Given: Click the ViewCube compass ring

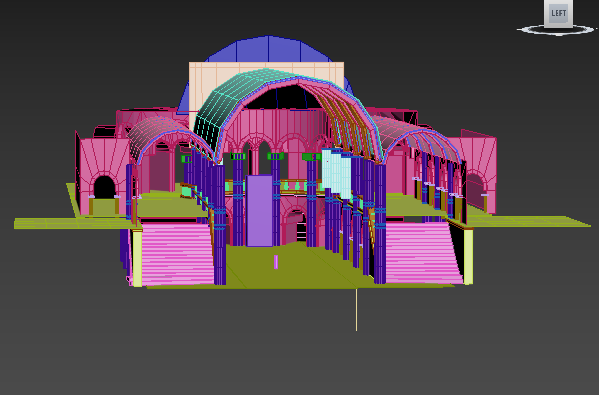Looking at the screenshot, I should pos(558,30).
